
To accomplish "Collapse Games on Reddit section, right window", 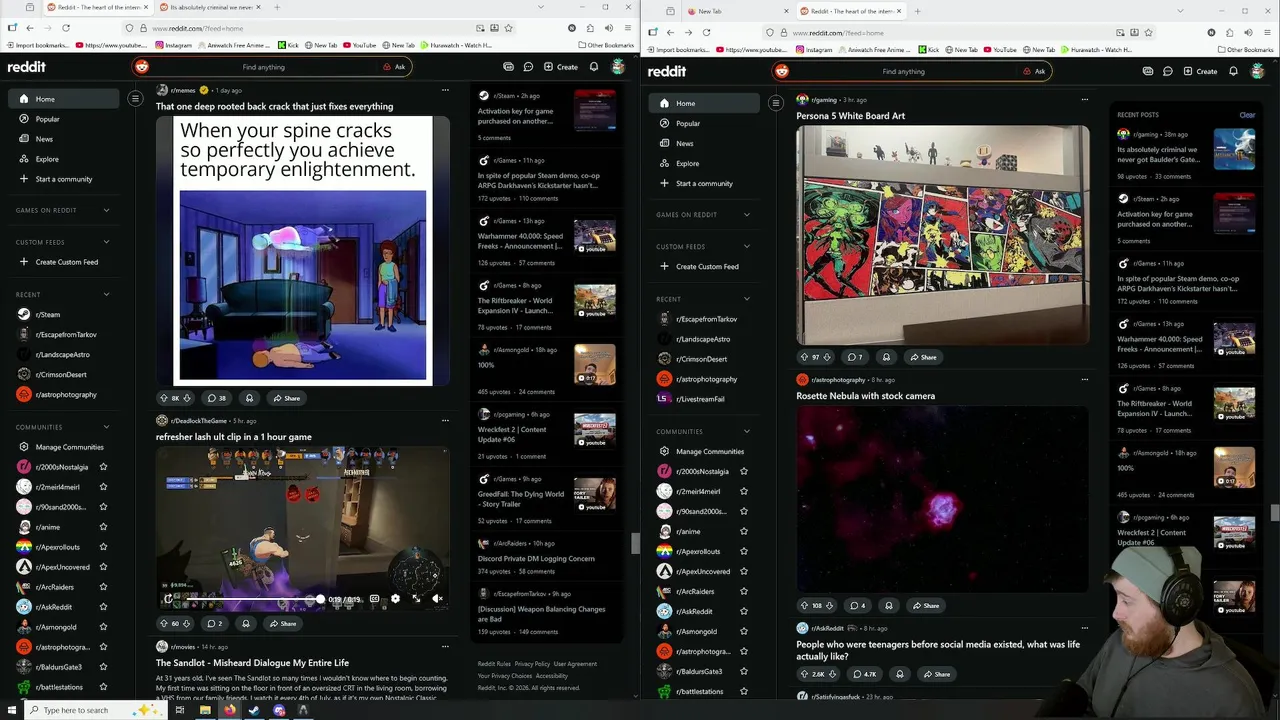I will [746, 214].
